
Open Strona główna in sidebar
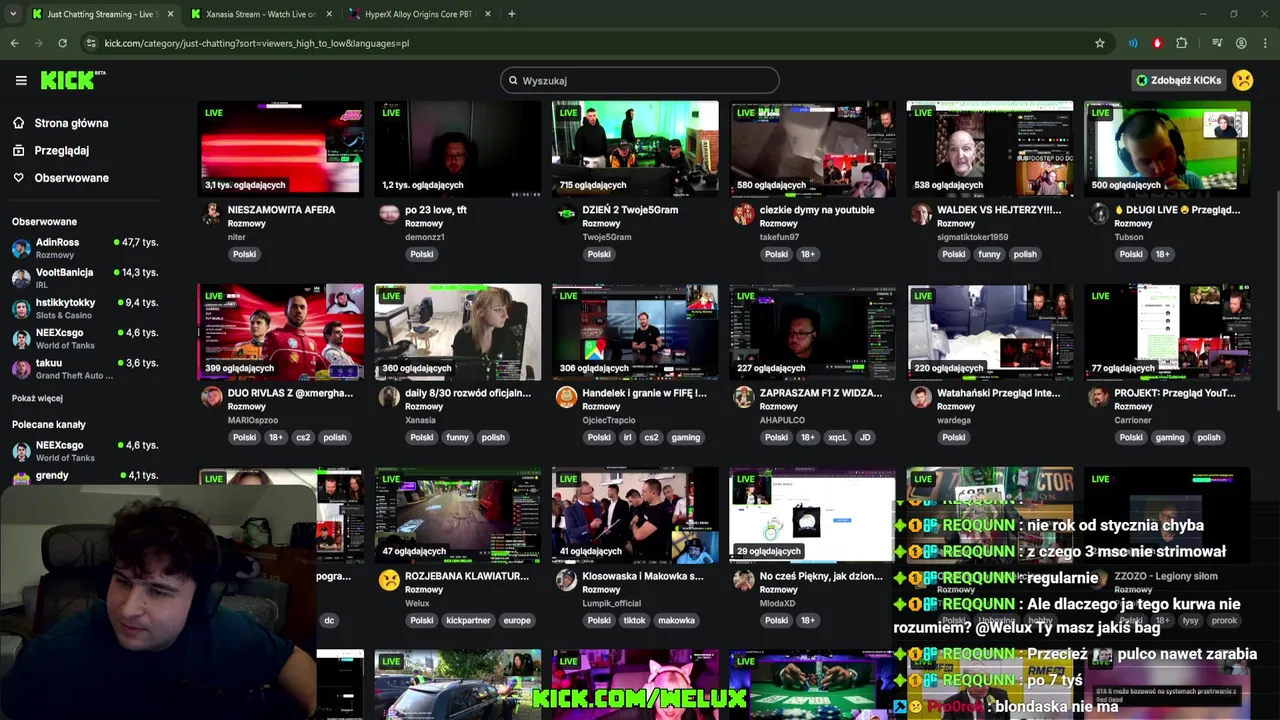[71, 123]
